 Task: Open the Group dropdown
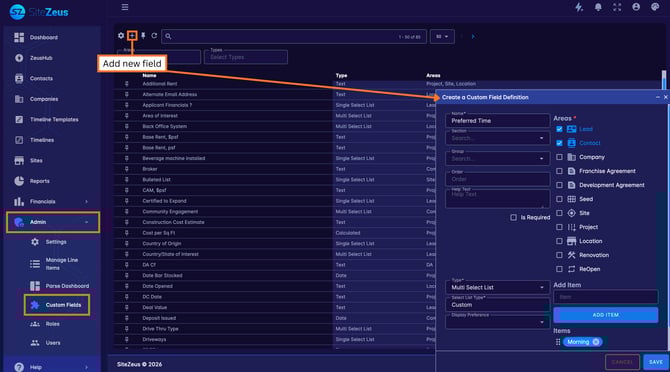coord(497,158)
